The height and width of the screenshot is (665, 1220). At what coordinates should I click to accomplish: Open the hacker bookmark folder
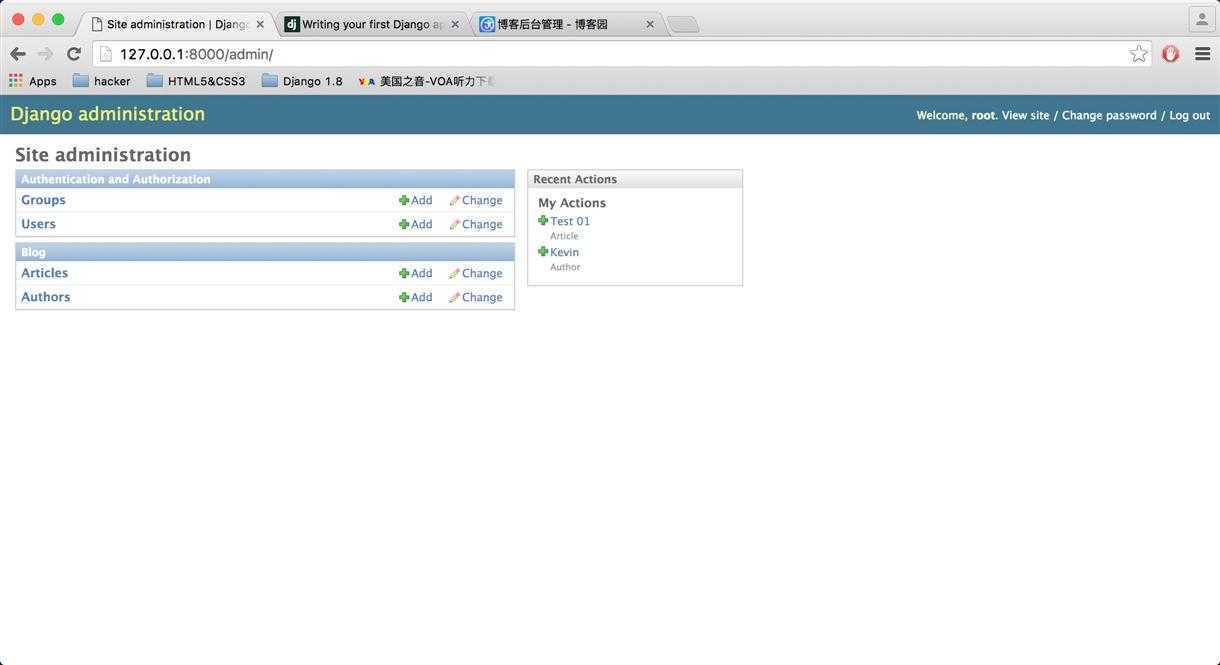[102, 81]
